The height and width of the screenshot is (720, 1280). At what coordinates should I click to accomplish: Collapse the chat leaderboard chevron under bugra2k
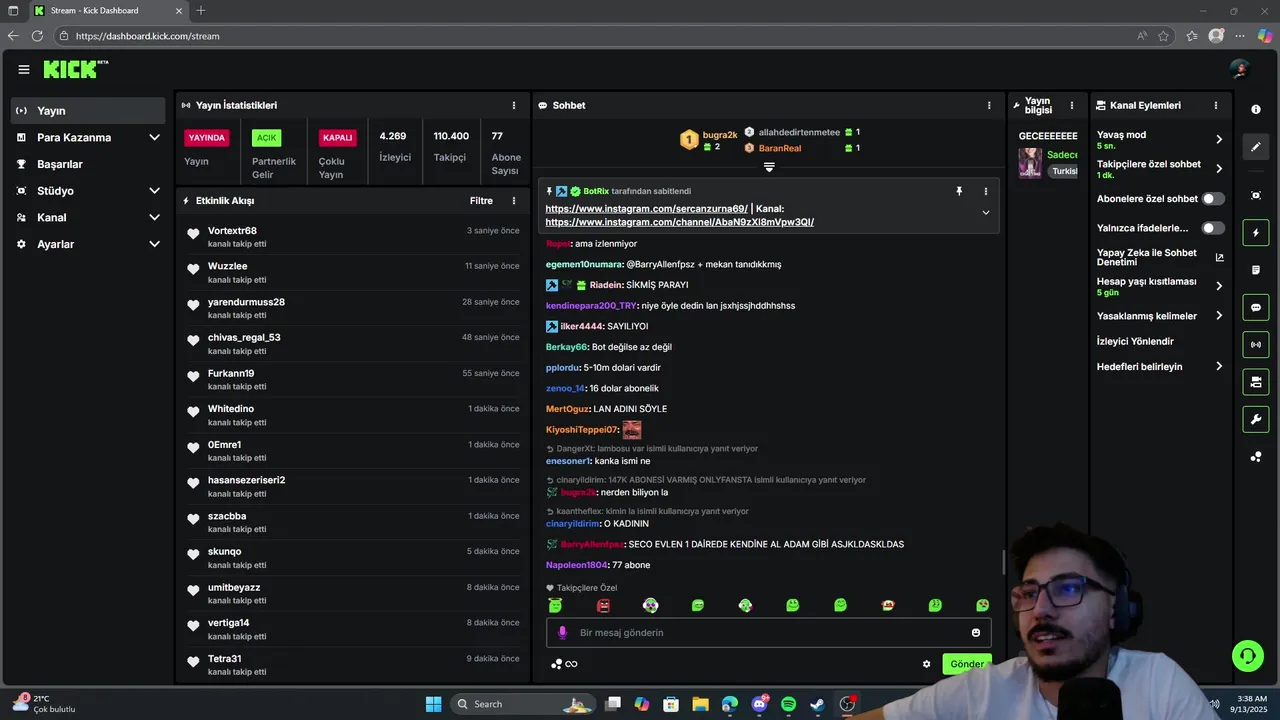click(769, 167)
